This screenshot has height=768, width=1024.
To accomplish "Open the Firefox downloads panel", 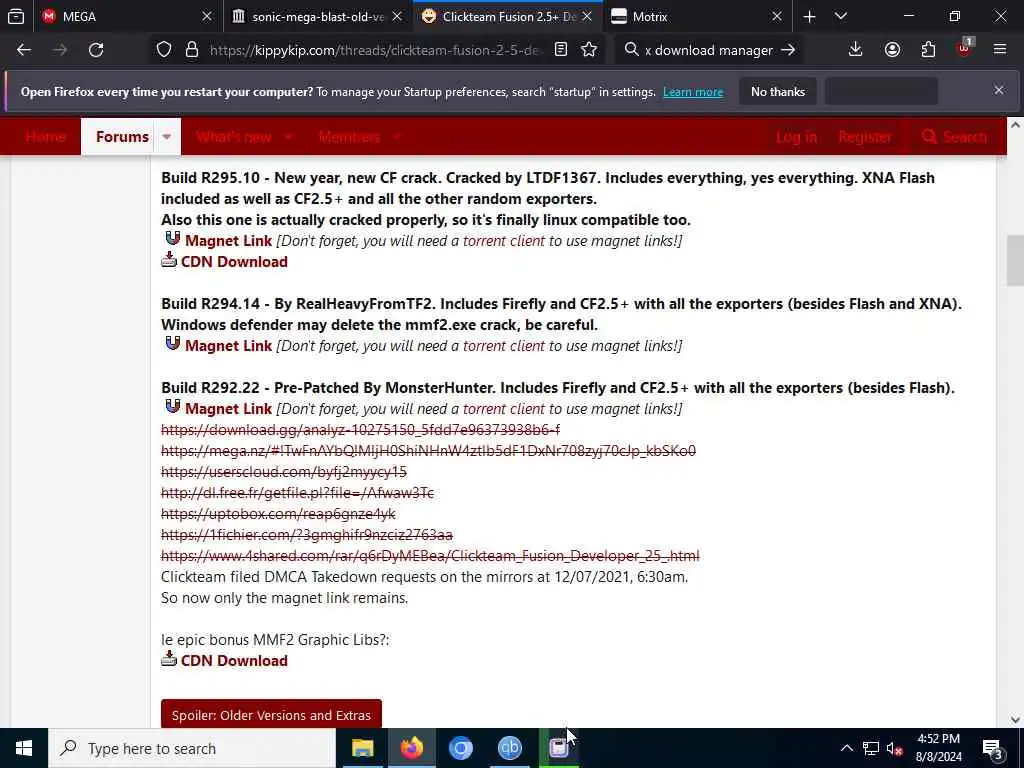I will [856, 50].
